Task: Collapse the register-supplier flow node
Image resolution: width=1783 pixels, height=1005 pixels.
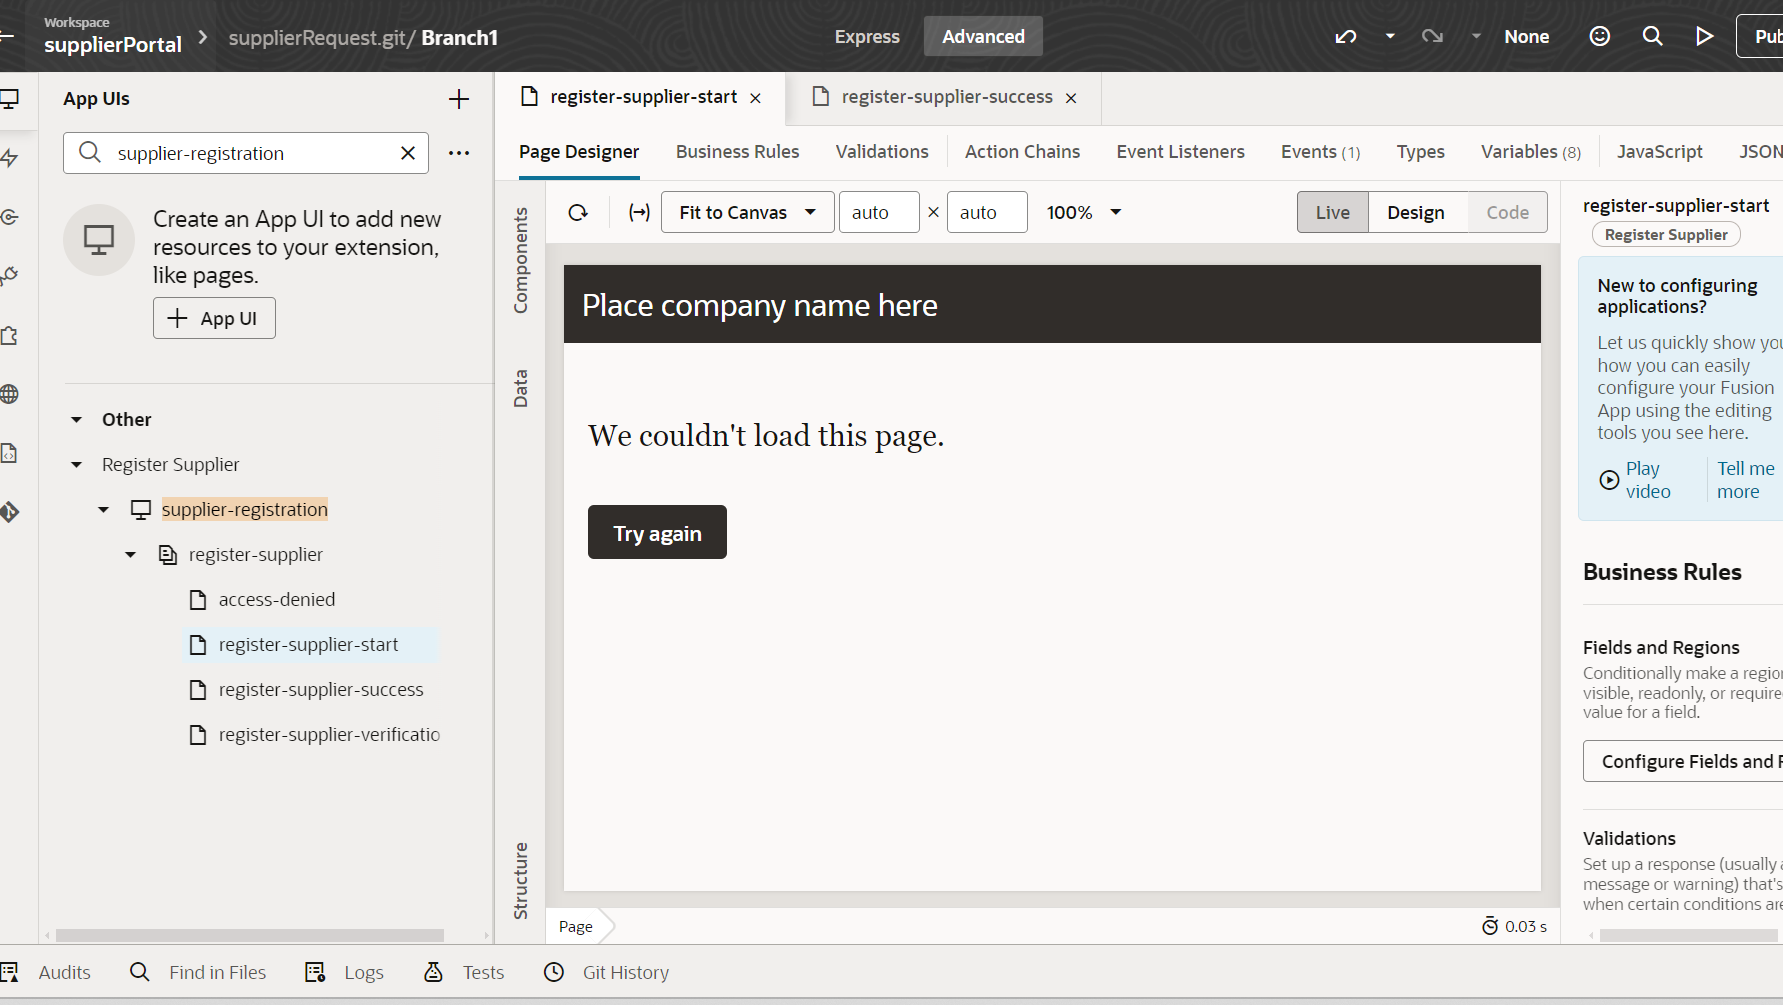Action: point(131,555)
